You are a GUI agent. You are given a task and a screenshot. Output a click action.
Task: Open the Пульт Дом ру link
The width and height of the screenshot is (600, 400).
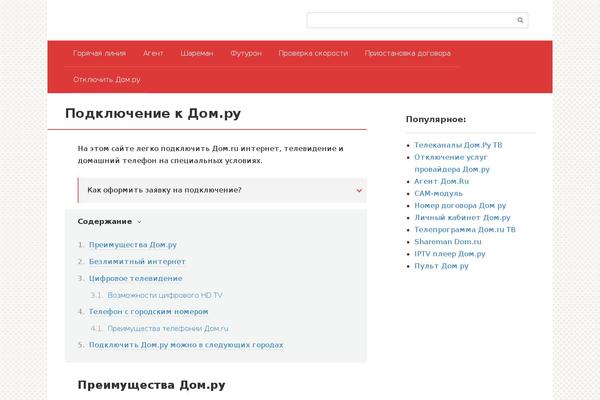tap(441, 266)
